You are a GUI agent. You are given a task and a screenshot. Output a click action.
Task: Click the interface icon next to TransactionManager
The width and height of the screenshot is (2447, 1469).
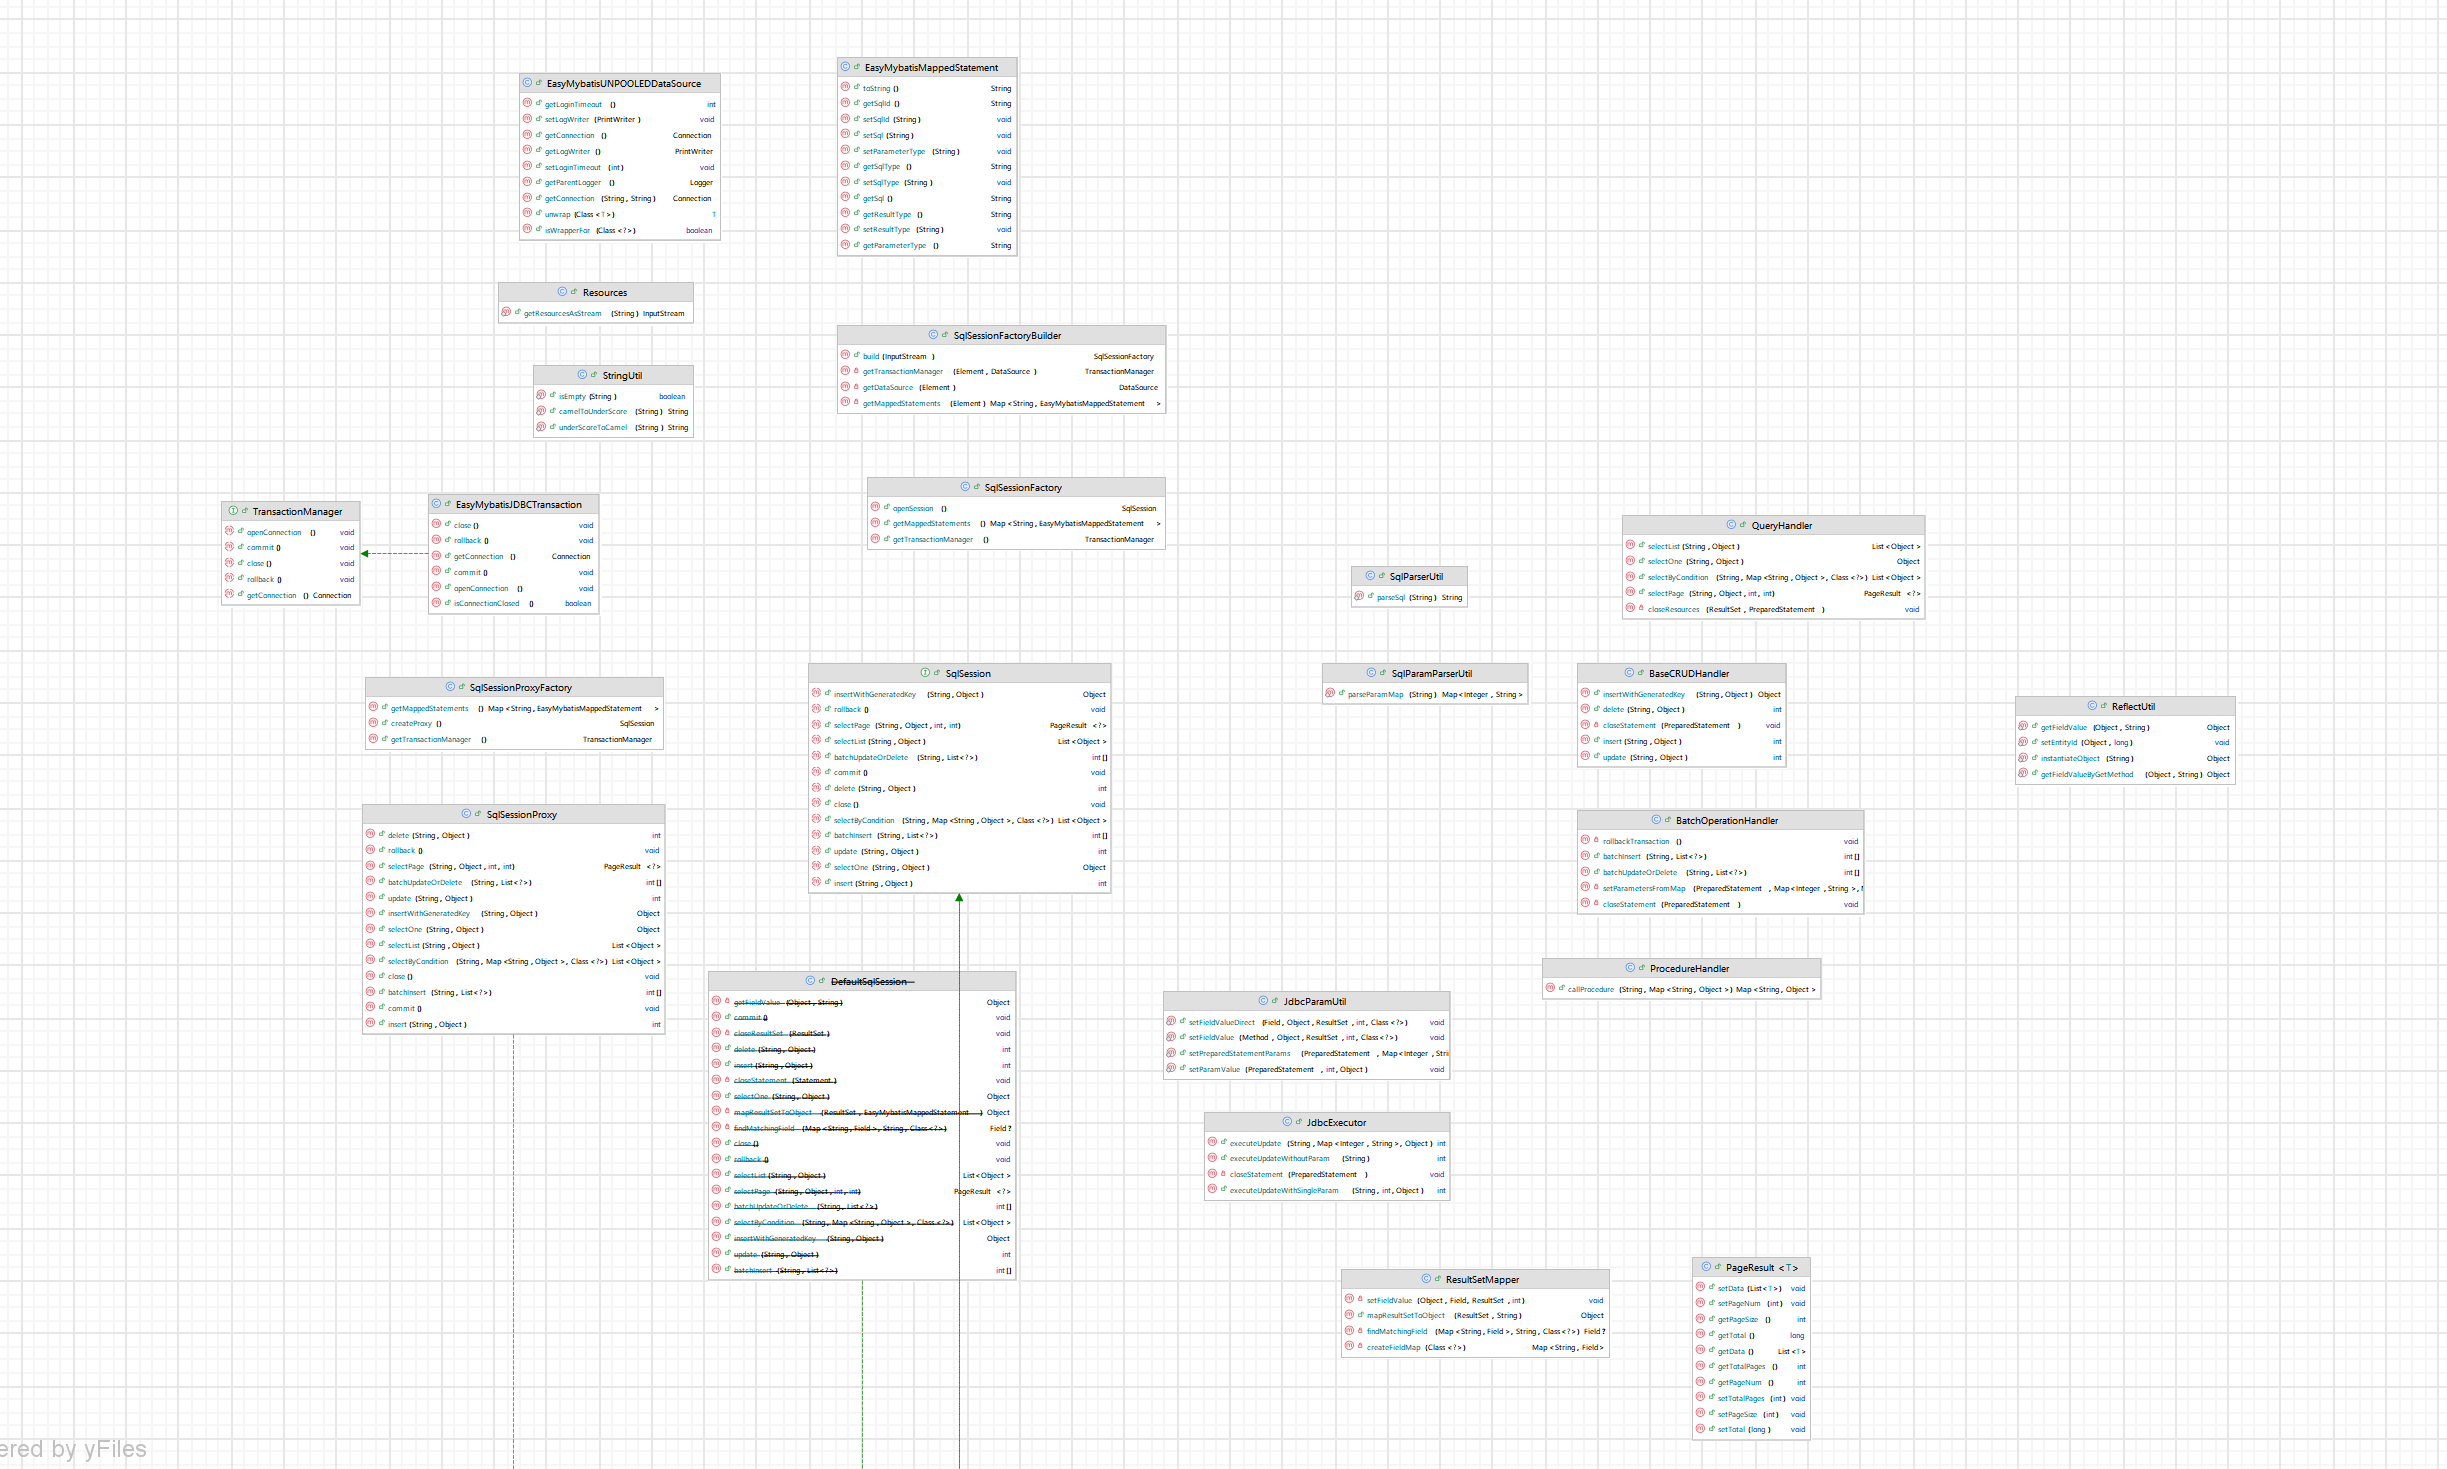pos(233,511)
